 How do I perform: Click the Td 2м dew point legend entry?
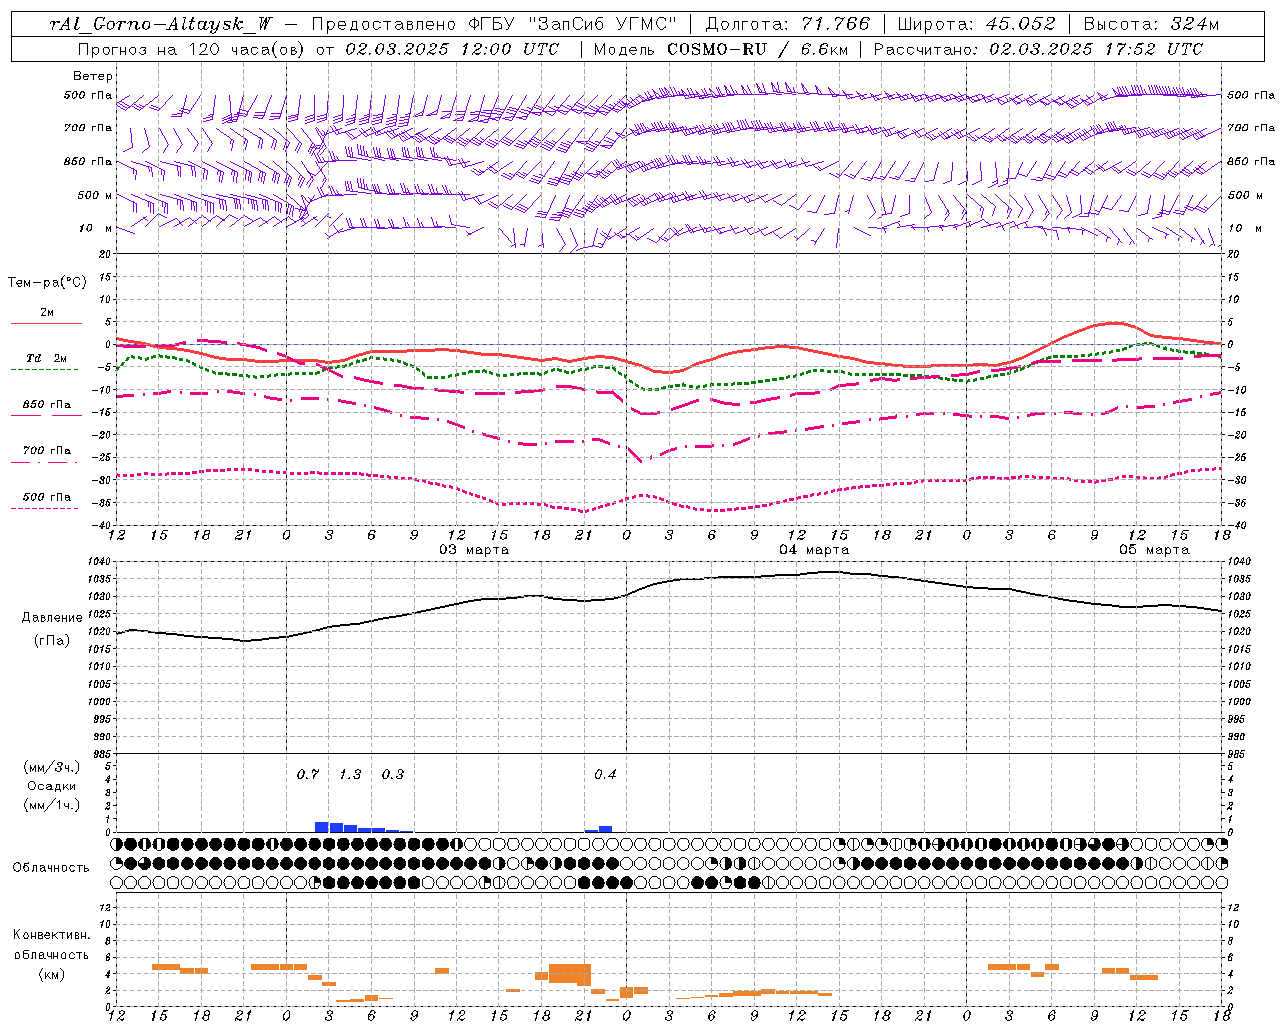pyautogui.click(x=47, y=358)
